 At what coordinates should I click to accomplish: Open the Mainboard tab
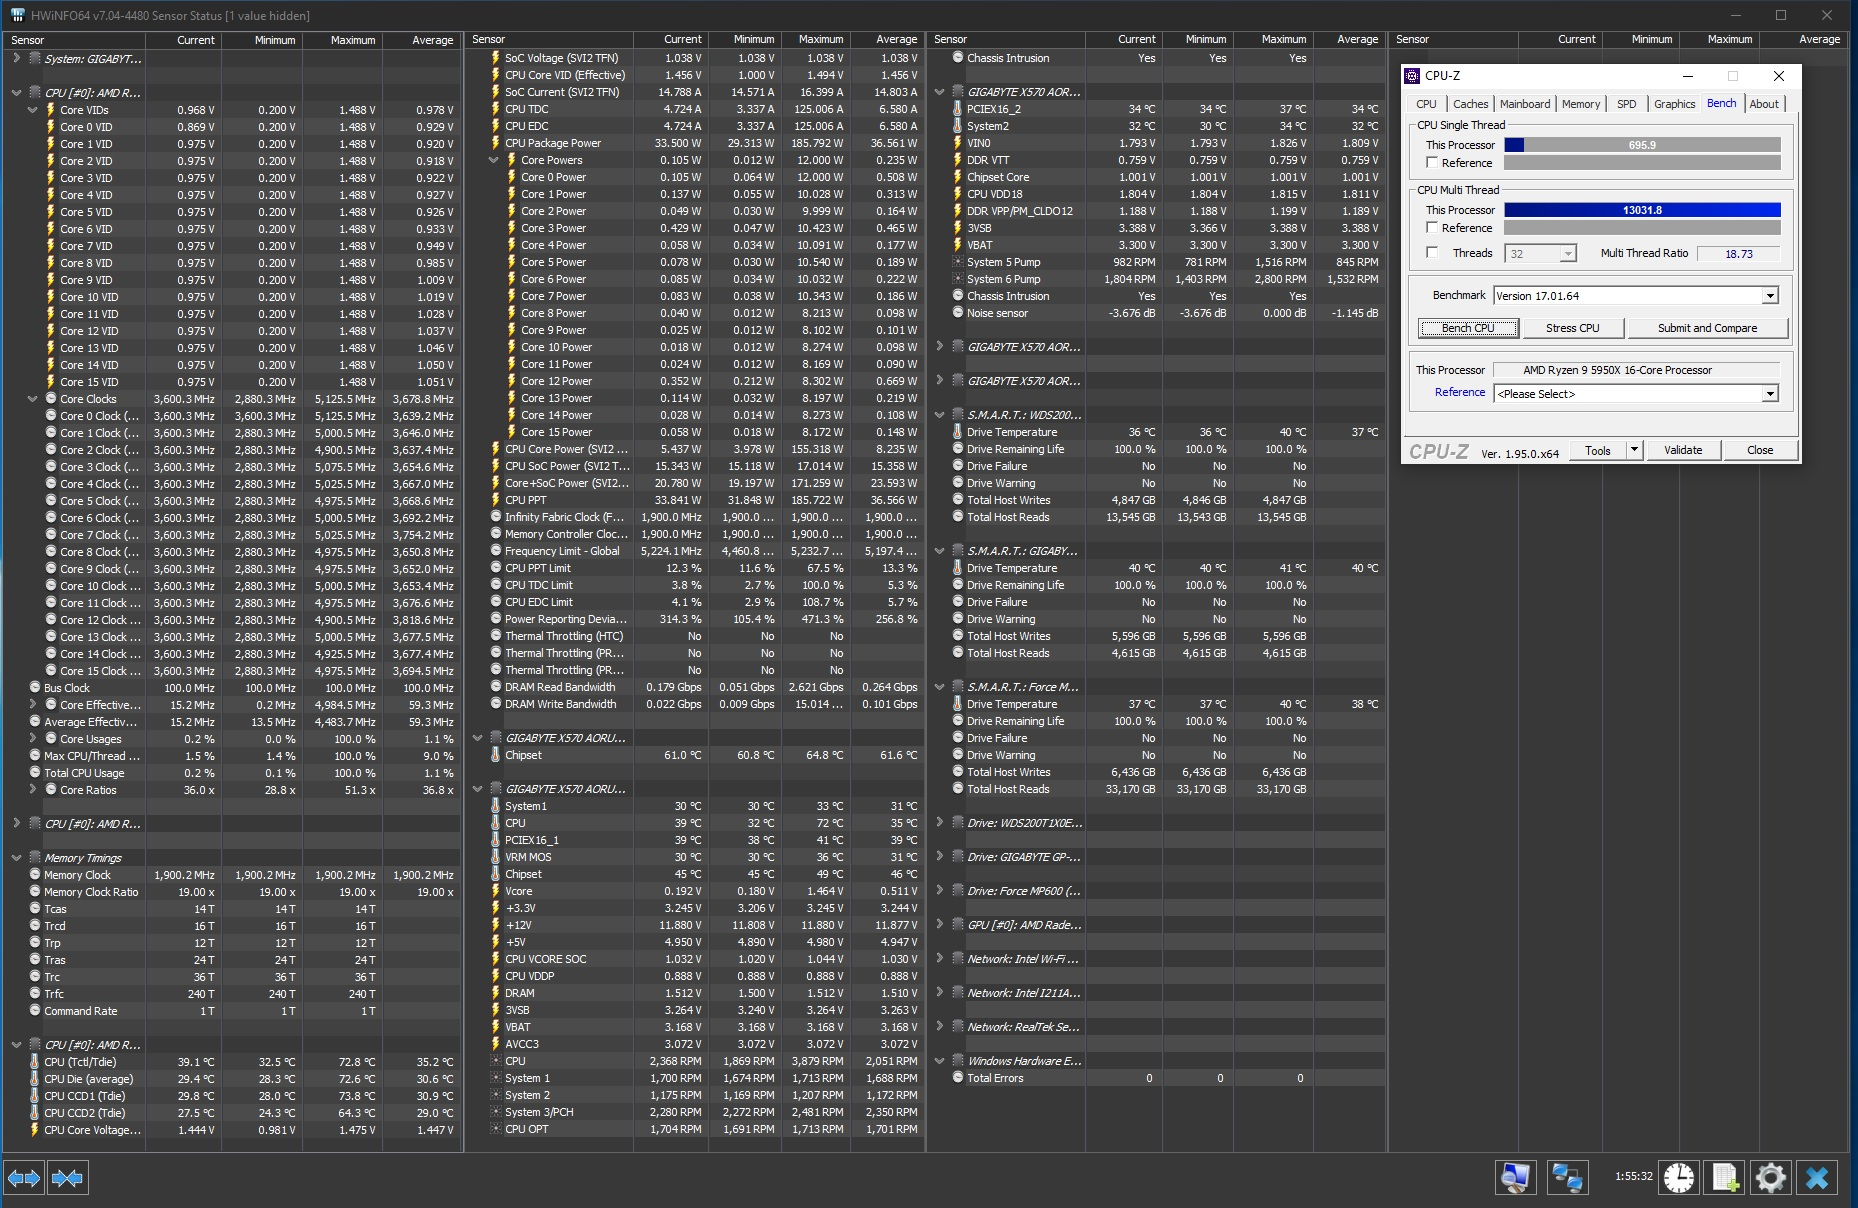(1525, 104)
